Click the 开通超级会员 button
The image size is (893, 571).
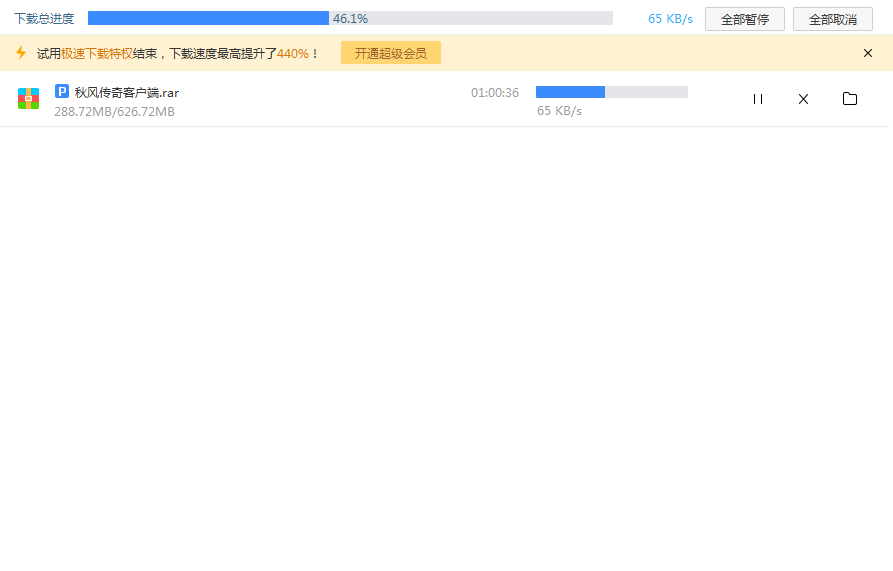tap(391, 53)
